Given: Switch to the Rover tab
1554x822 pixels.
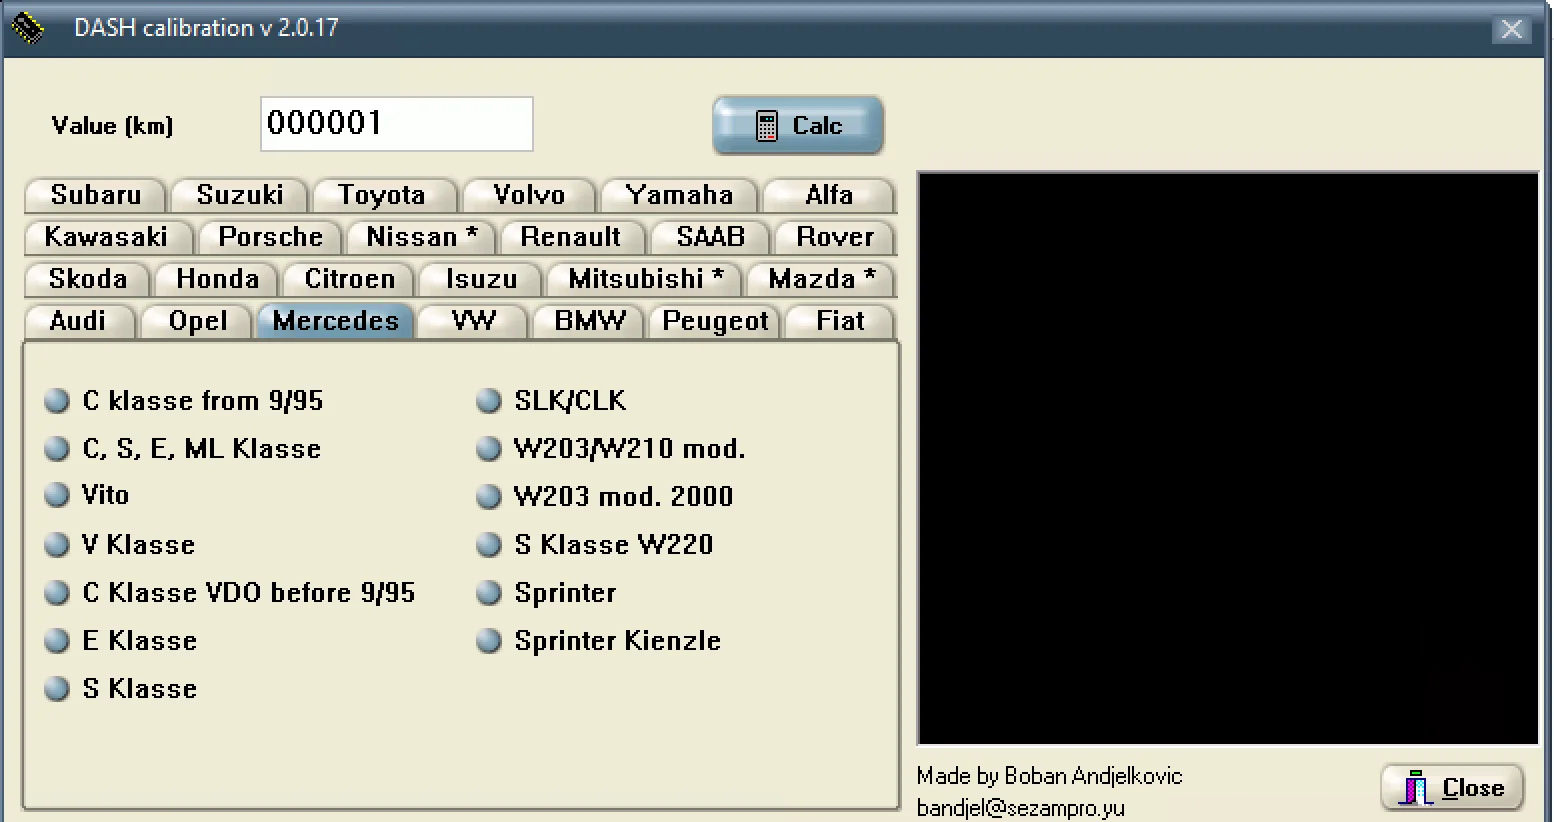Looking at the screenshot, I should (x=835, y=237).
